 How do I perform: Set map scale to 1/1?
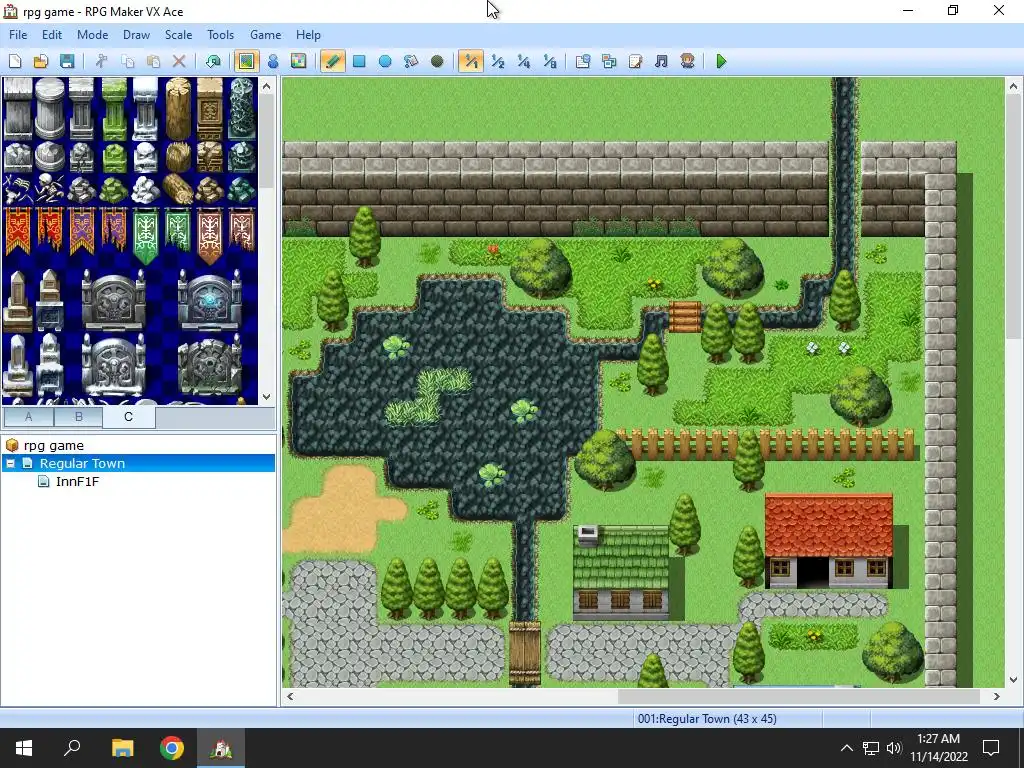[x=471, y=61]
